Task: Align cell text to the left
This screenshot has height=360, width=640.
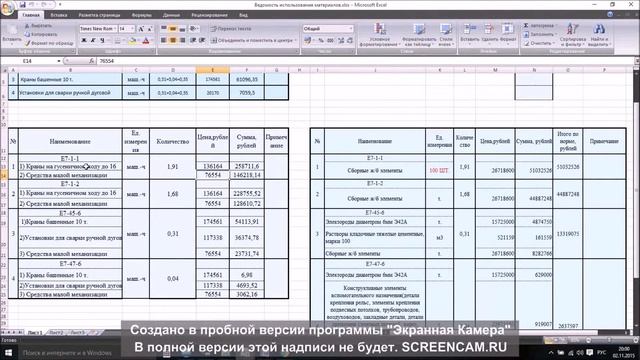Action: pos(164,40)
